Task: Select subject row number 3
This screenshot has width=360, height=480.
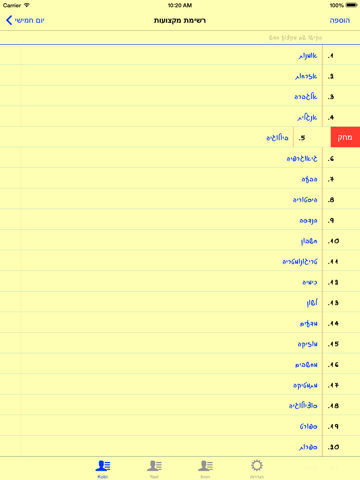Action: (x=180, y=96)
